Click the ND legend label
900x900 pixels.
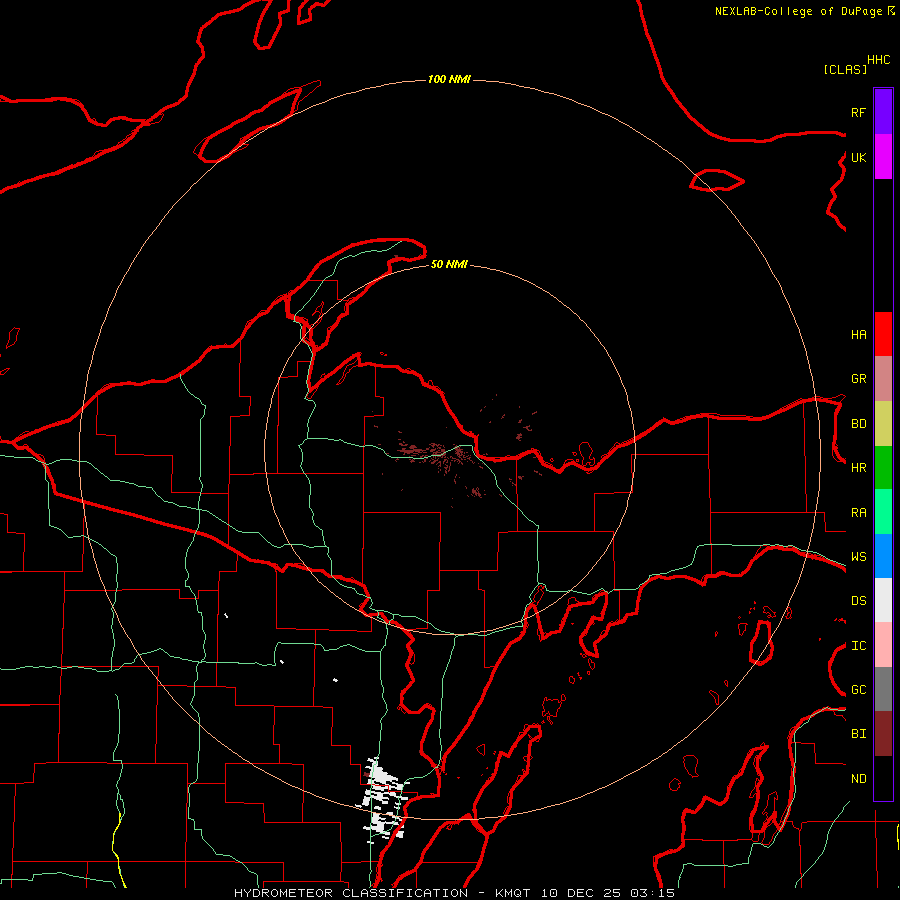coord(858,779)
